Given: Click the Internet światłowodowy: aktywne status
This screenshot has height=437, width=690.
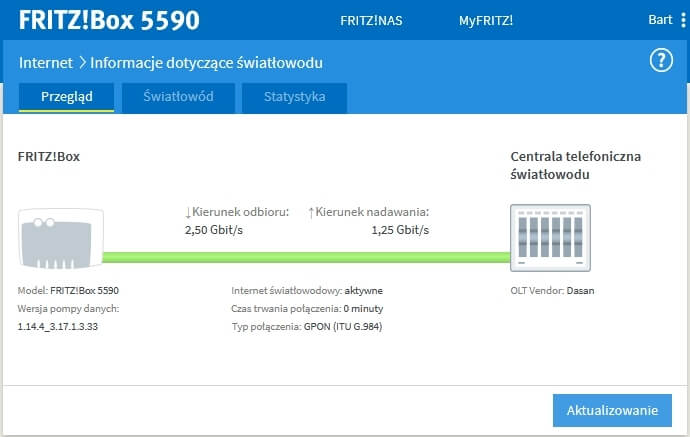Looking at the screenshot, I should [x=307, y=290].
